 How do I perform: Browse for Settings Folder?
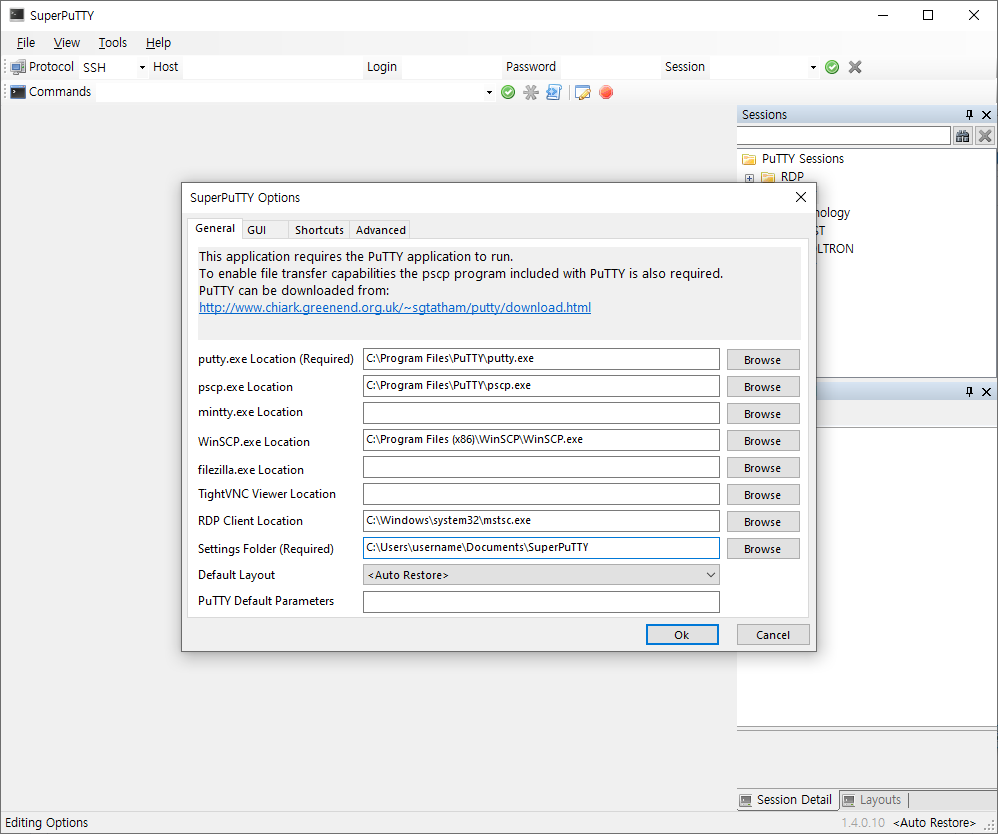763,549
